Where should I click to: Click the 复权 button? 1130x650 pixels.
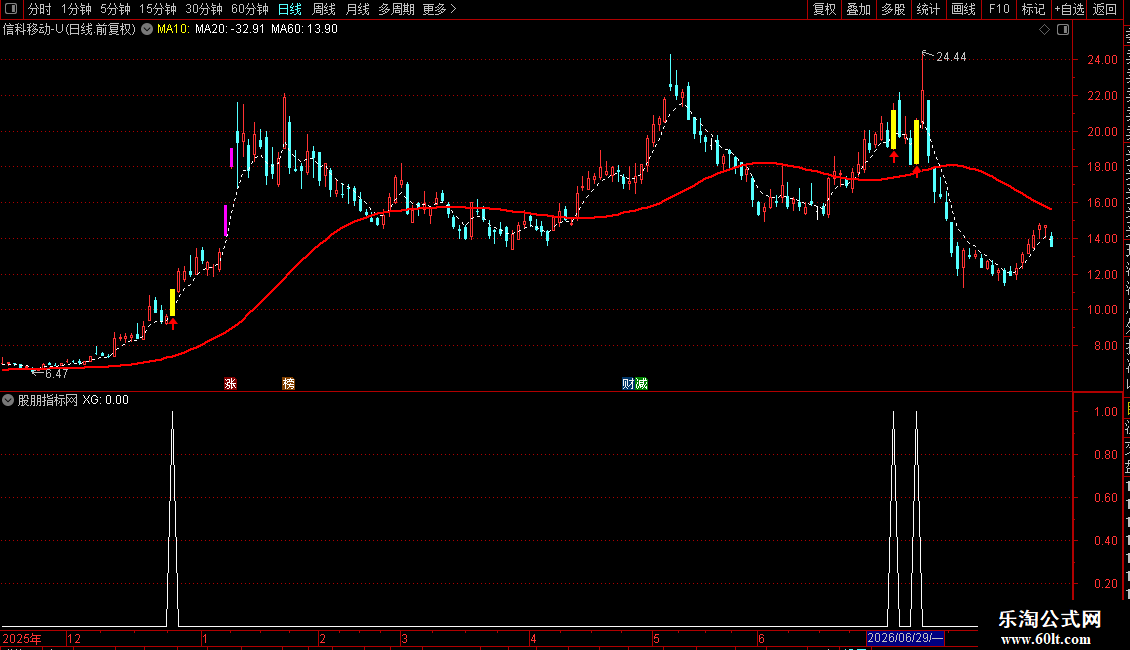click(824, 9)
